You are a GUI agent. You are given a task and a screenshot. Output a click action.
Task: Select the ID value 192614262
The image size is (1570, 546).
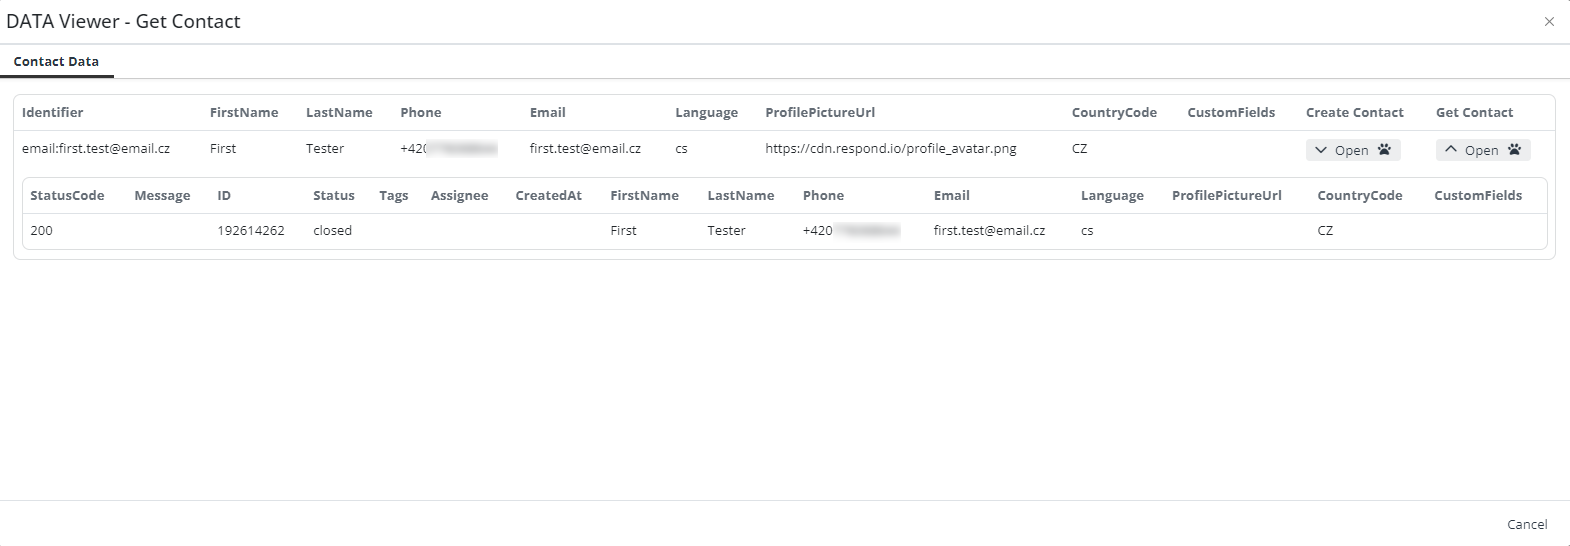(251, 231)
